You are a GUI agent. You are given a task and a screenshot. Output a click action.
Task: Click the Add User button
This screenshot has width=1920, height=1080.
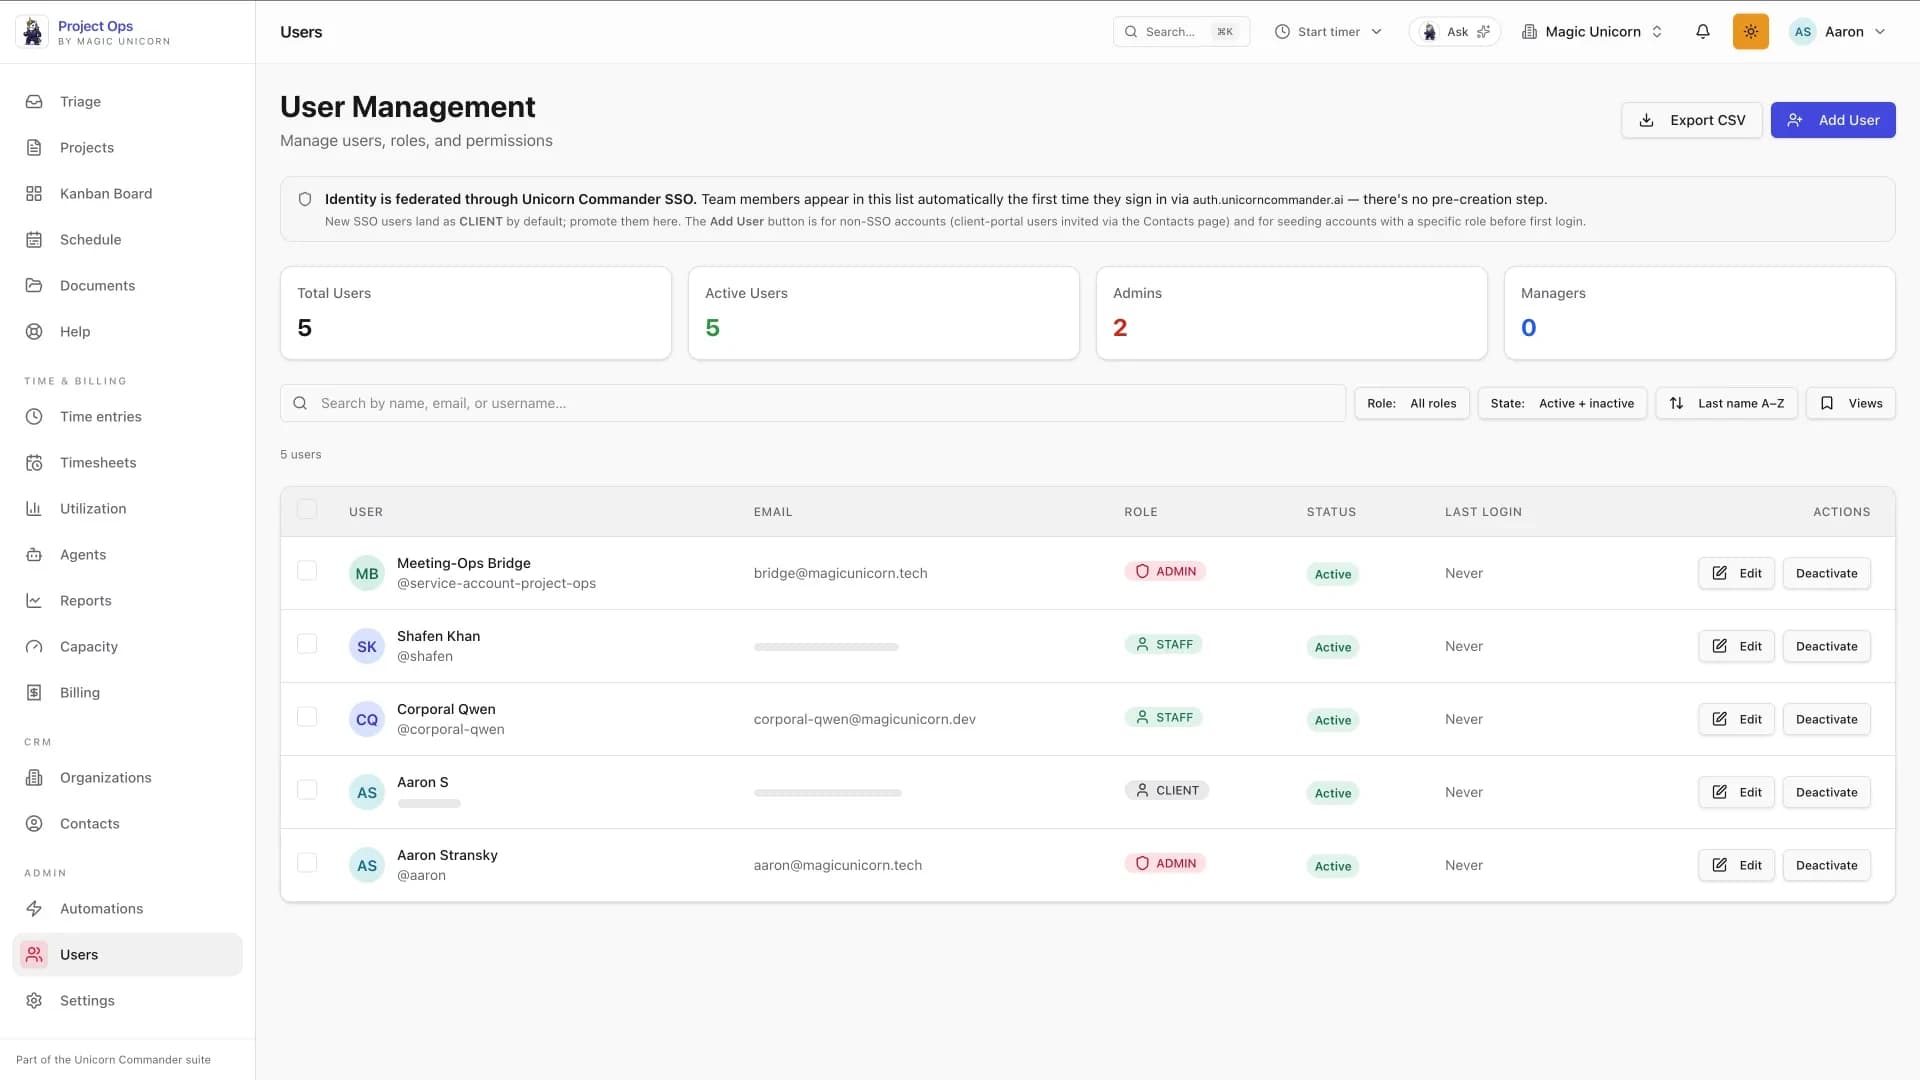pyautogui.click(x=1833, y=120)
